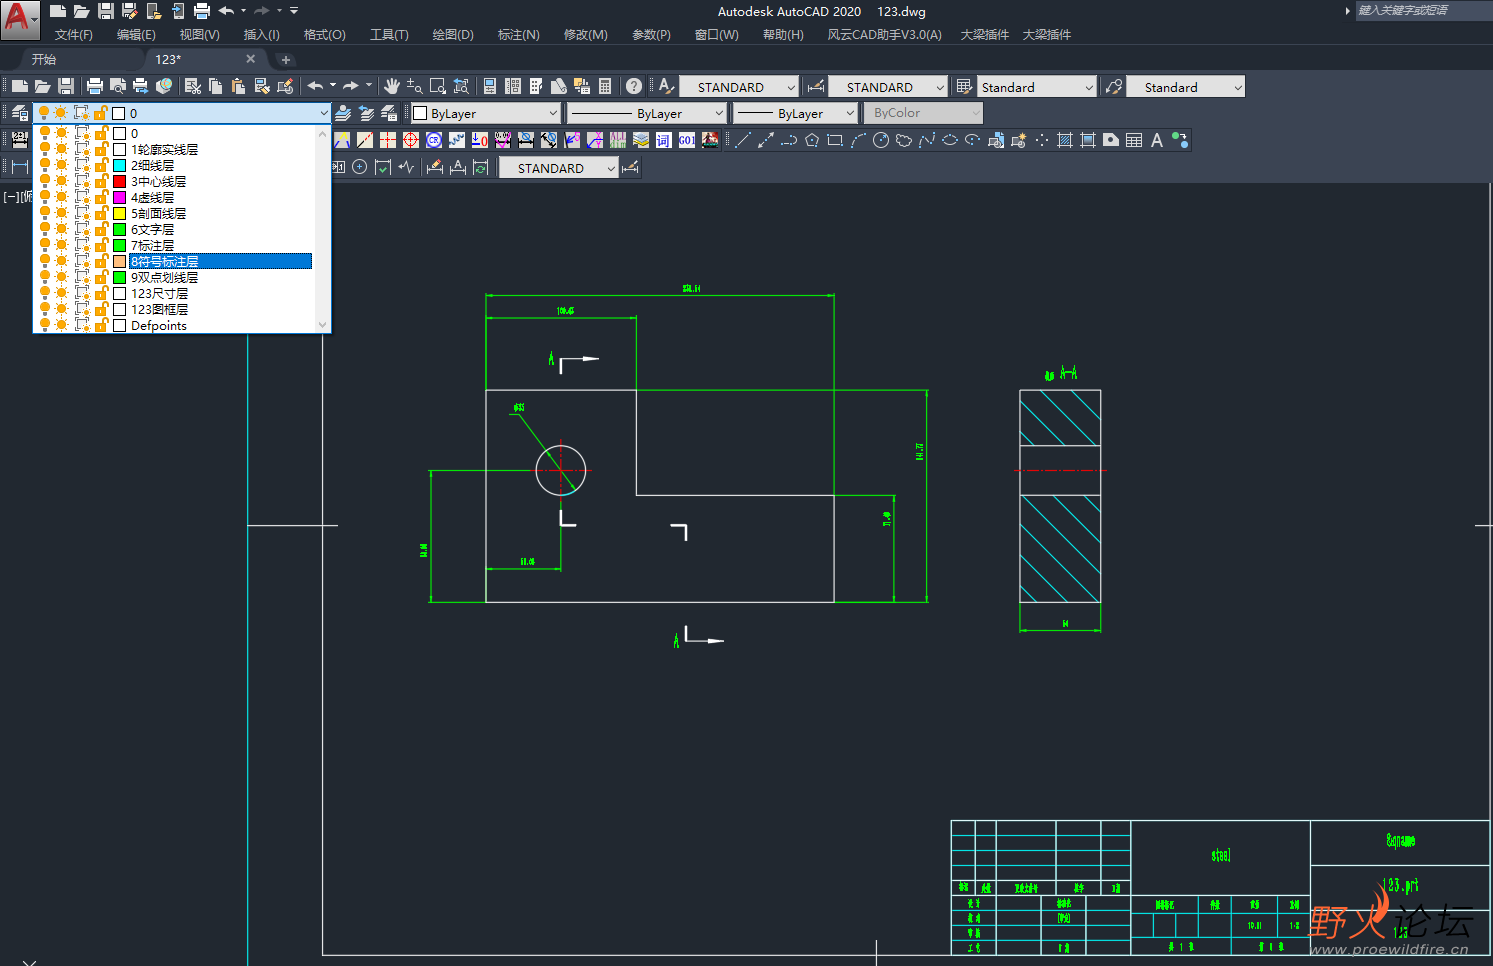The image size is (1493, 966).
Task: Select the Circle draw tool
Action: (881, 140)
